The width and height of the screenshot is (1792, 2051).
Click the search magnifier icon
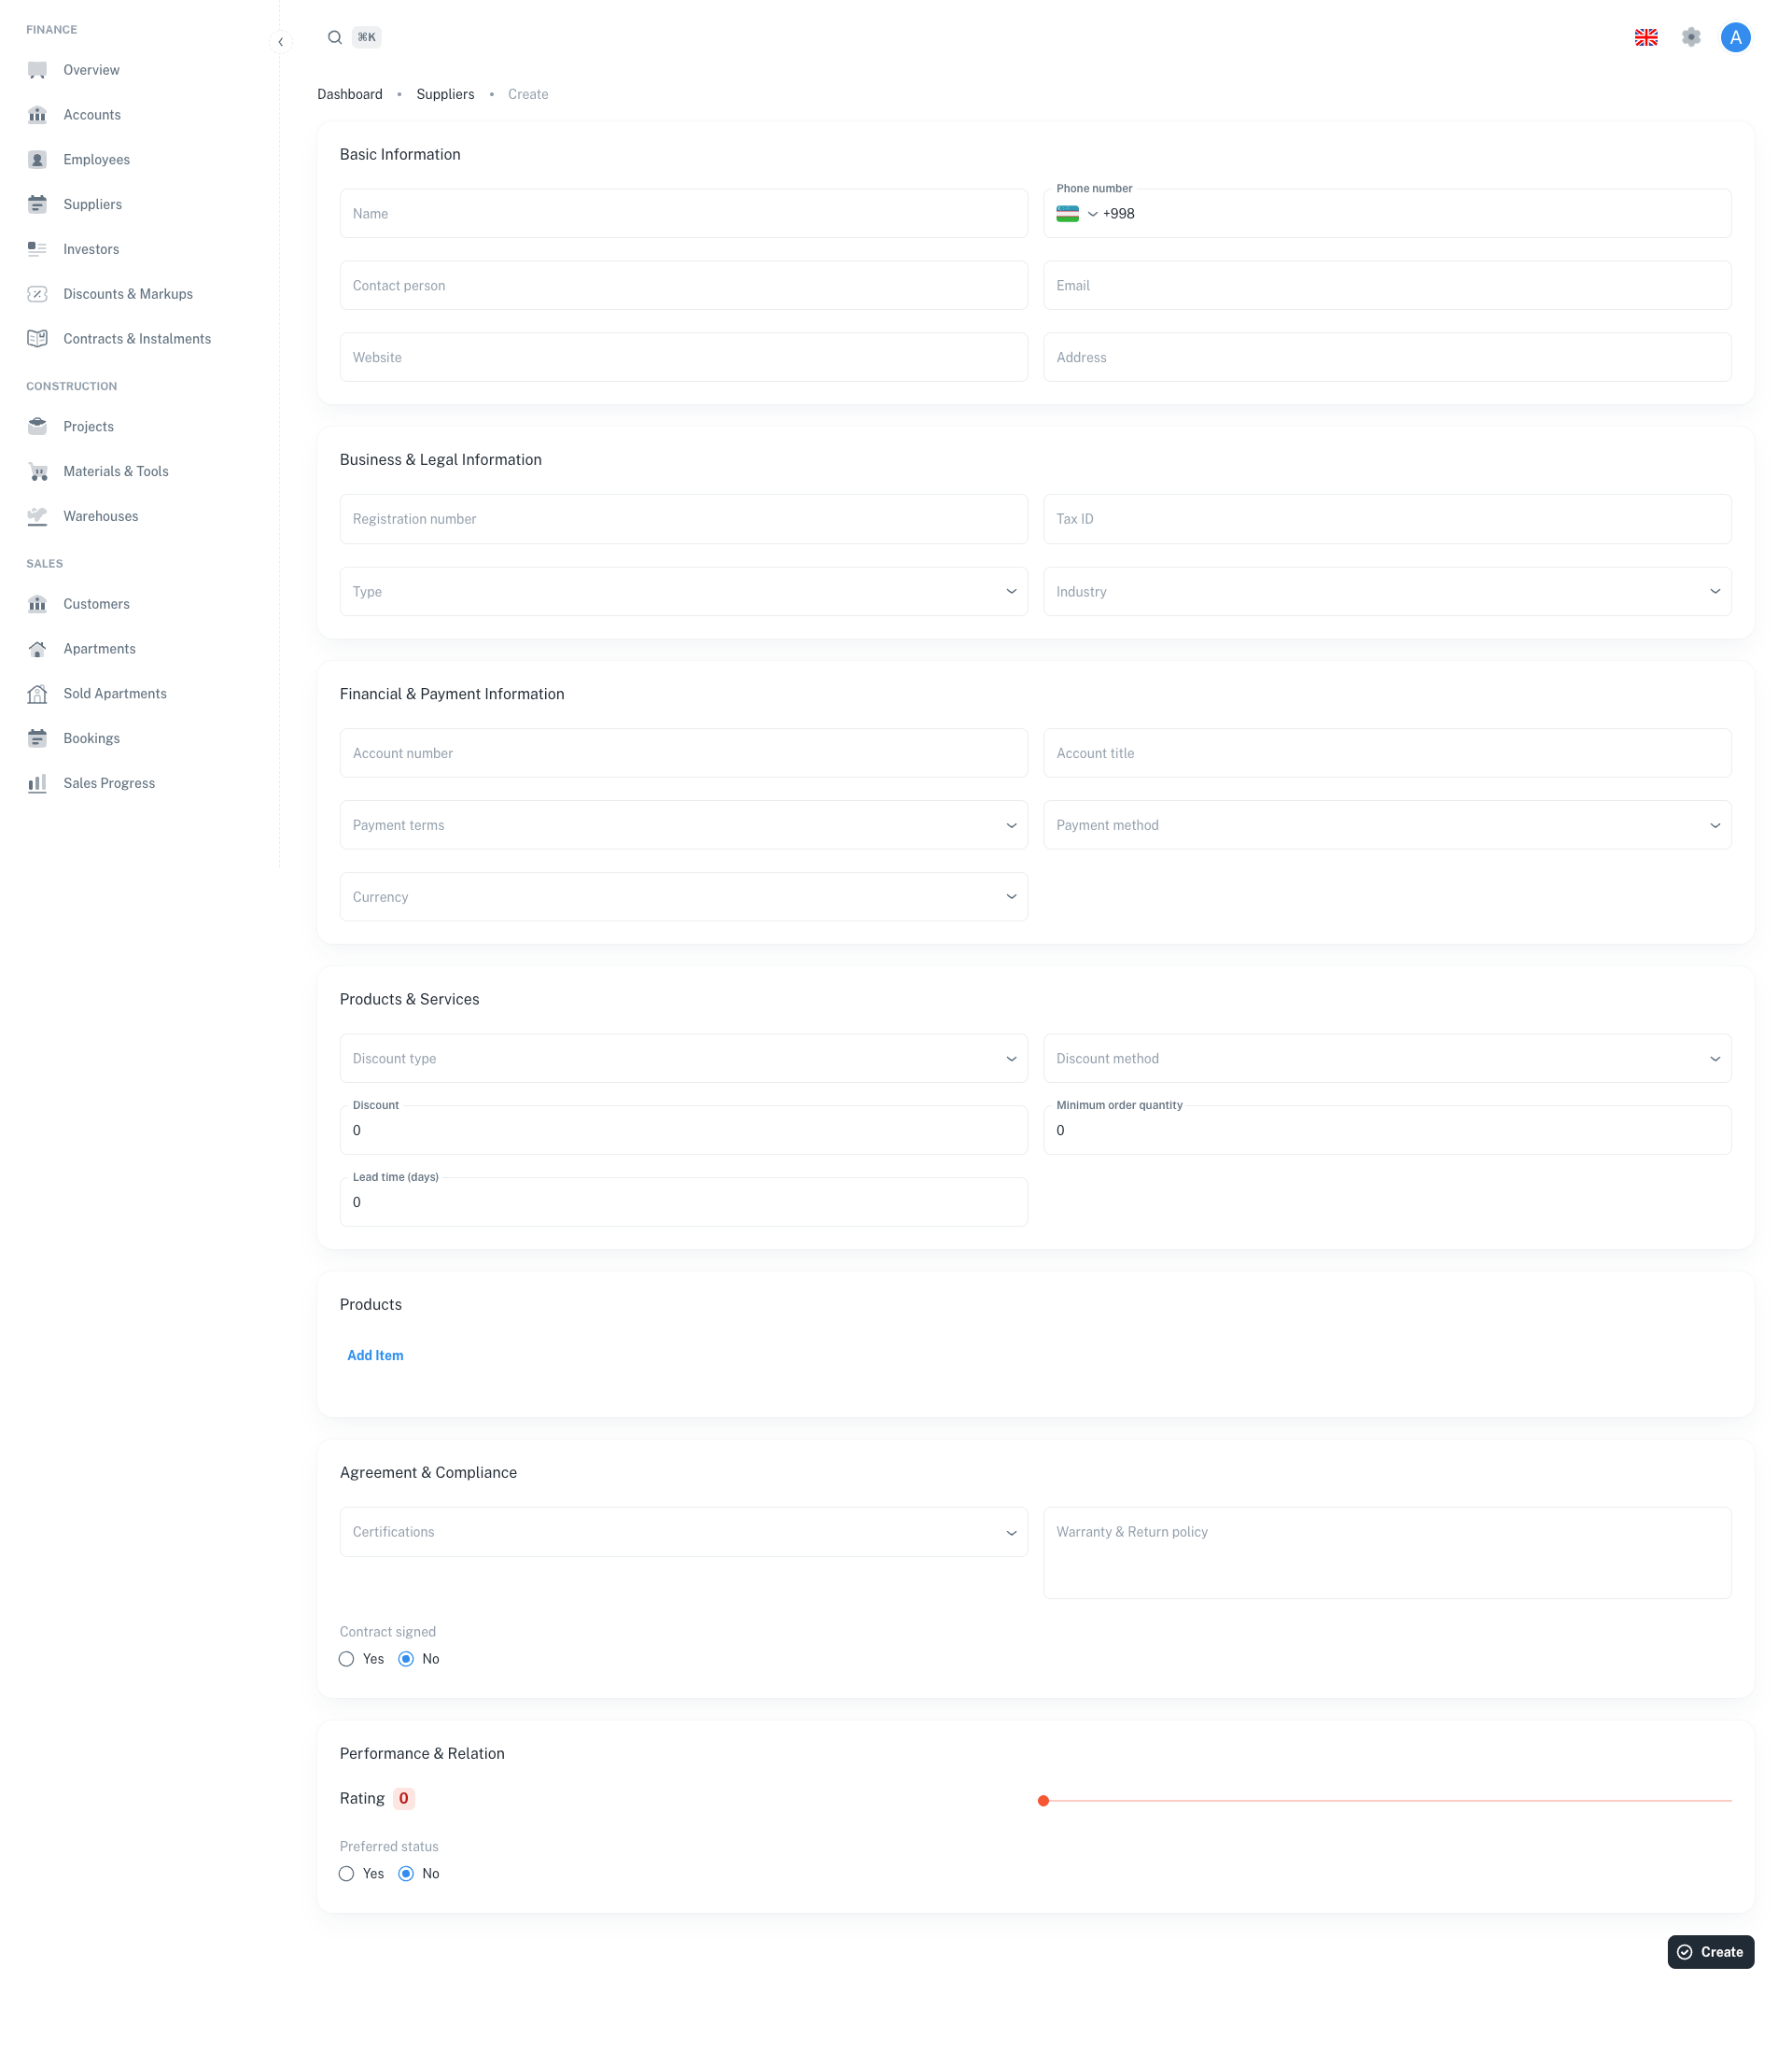[x=335, y=38]
